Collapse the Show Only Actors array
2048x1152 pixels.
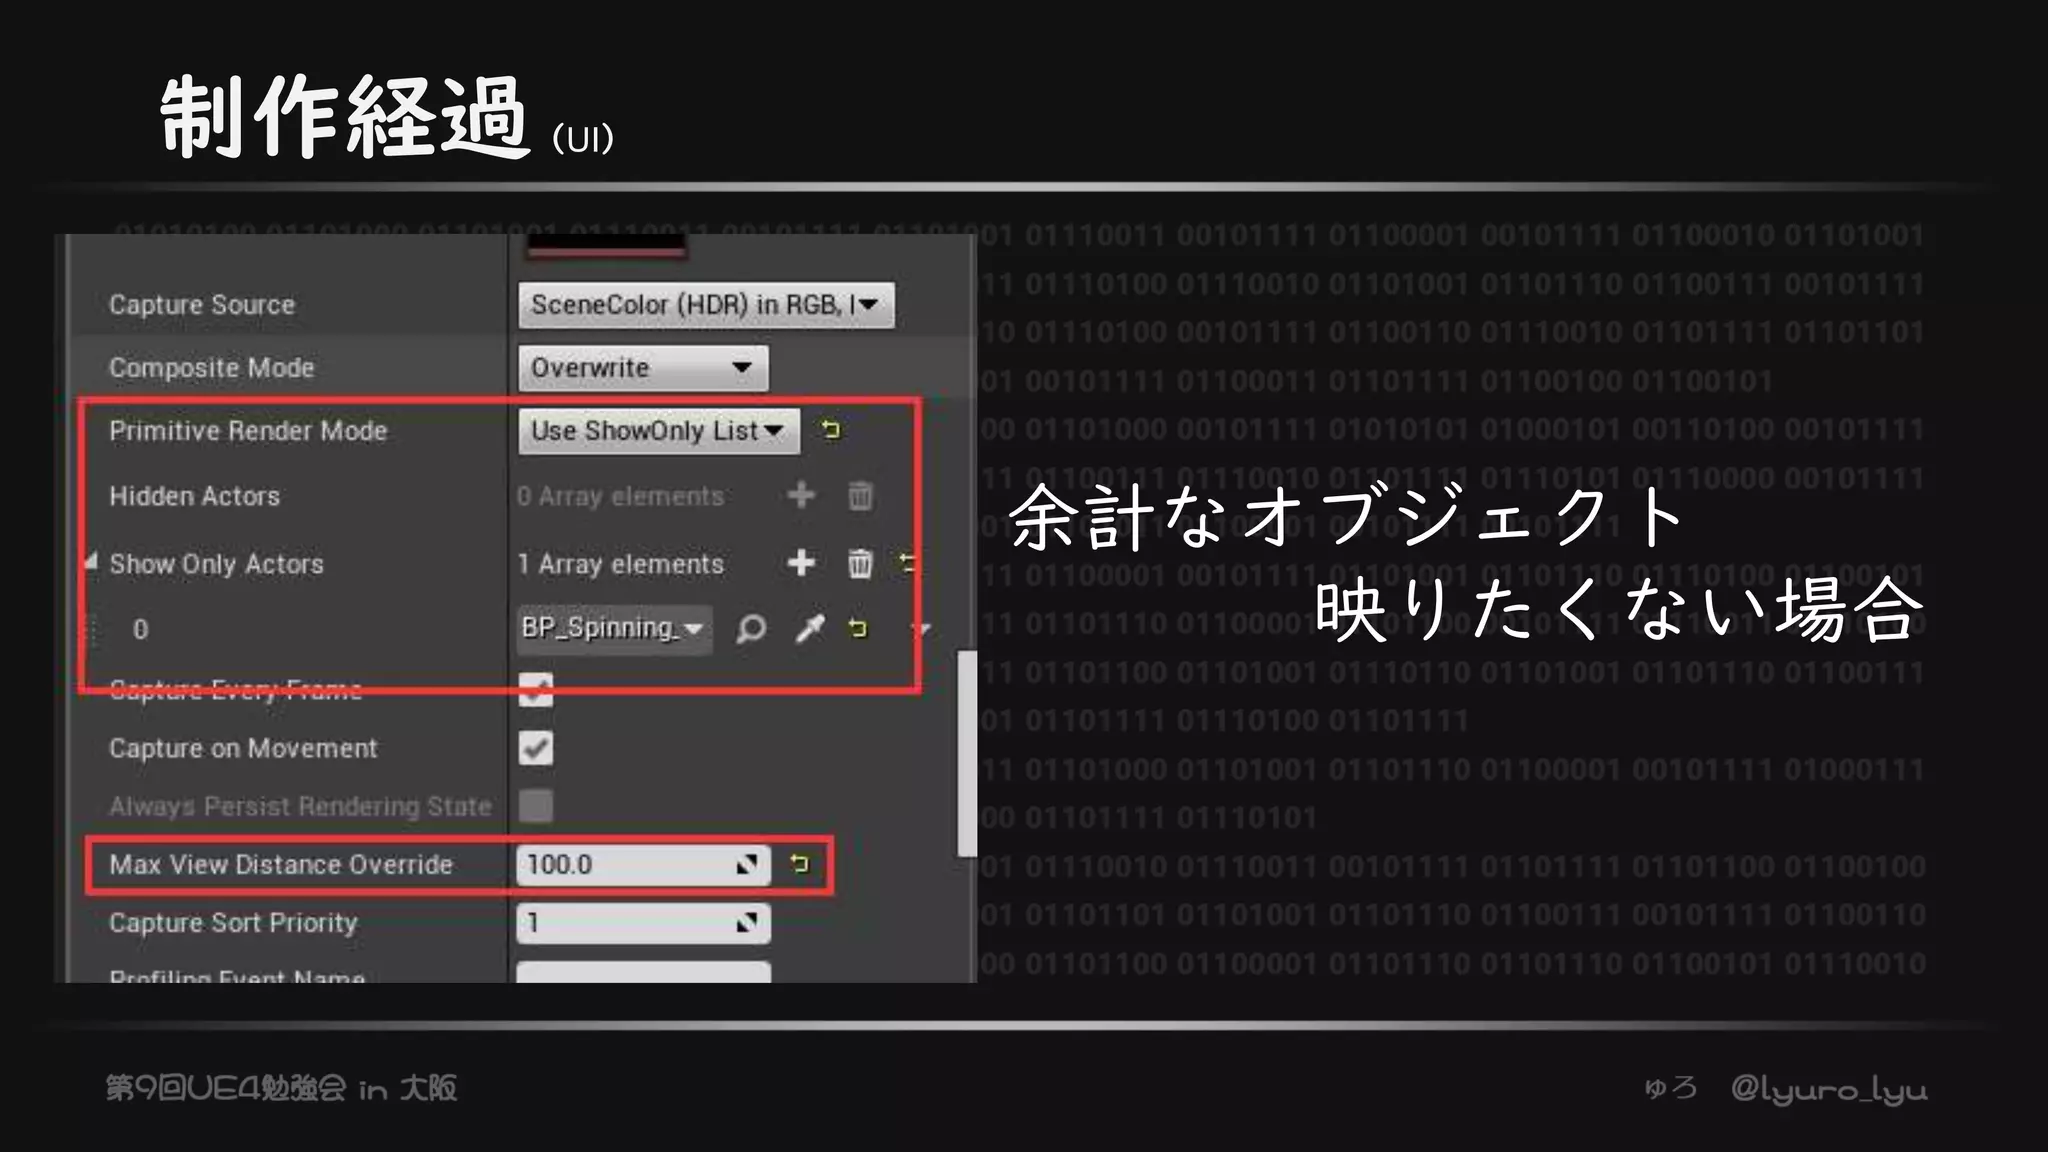click(92, 562)
